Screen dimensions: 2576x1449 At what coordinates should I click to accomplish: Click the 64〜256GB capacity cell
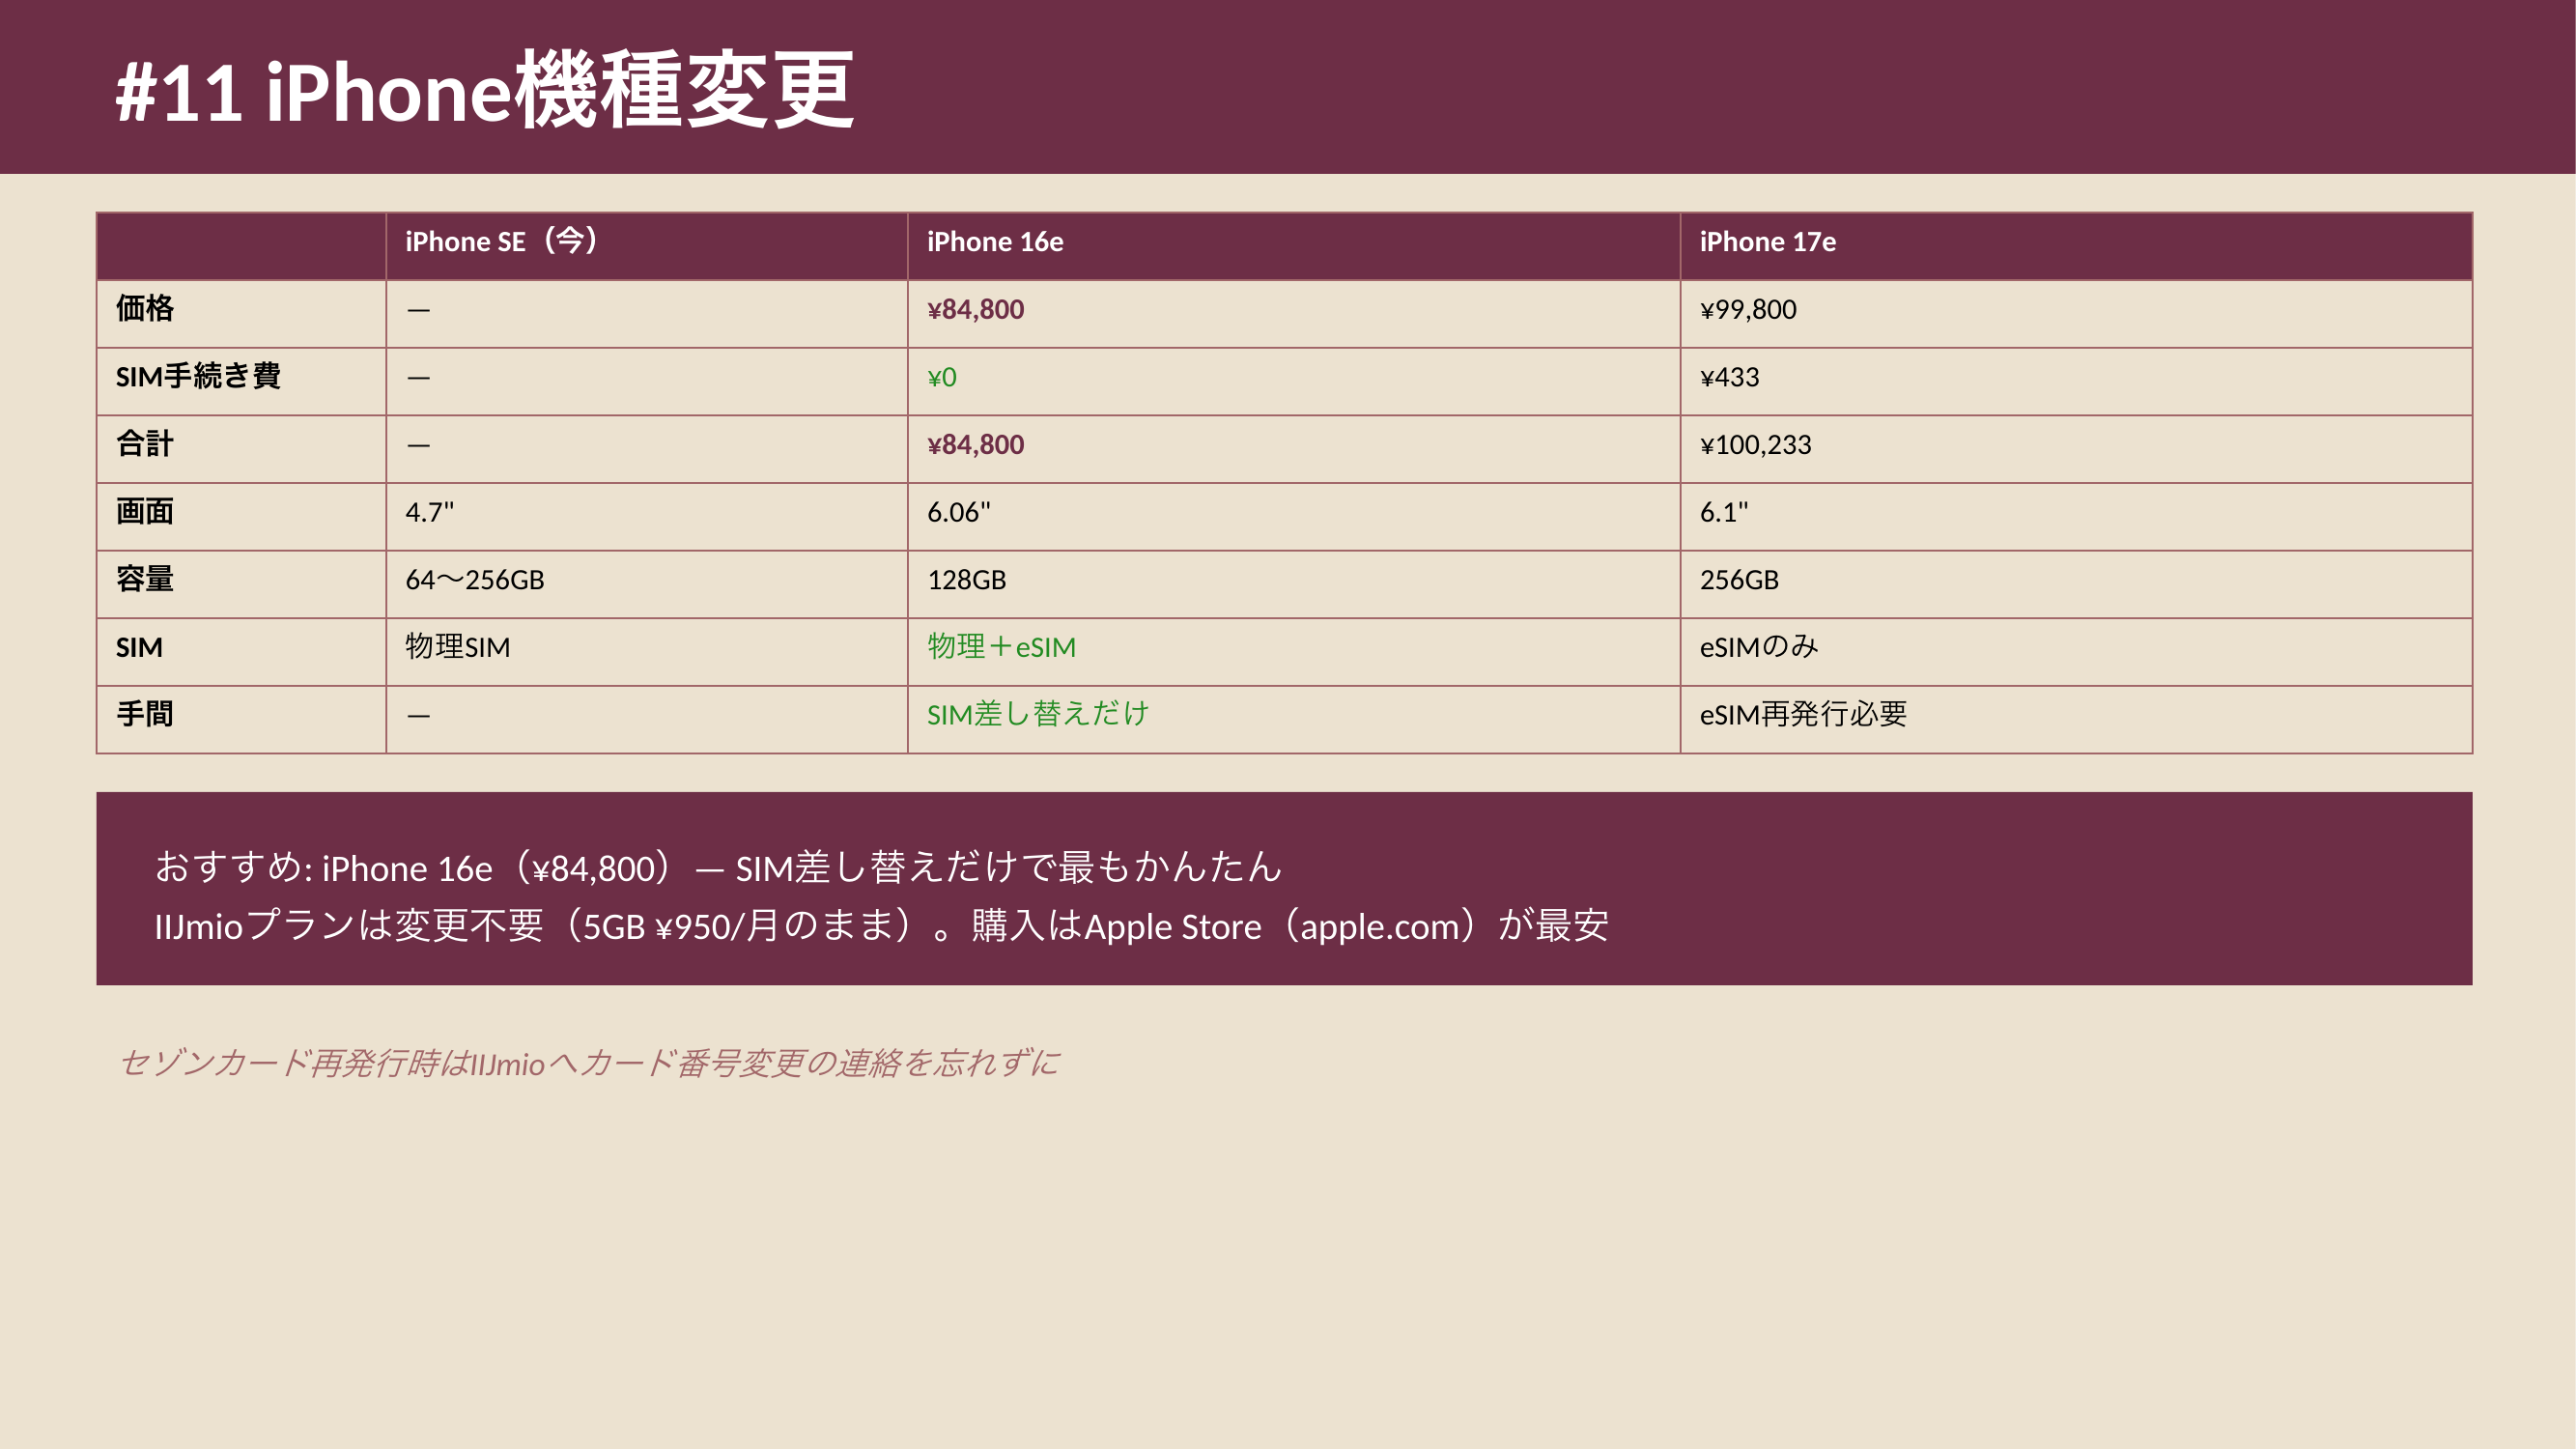coord(474,579)
